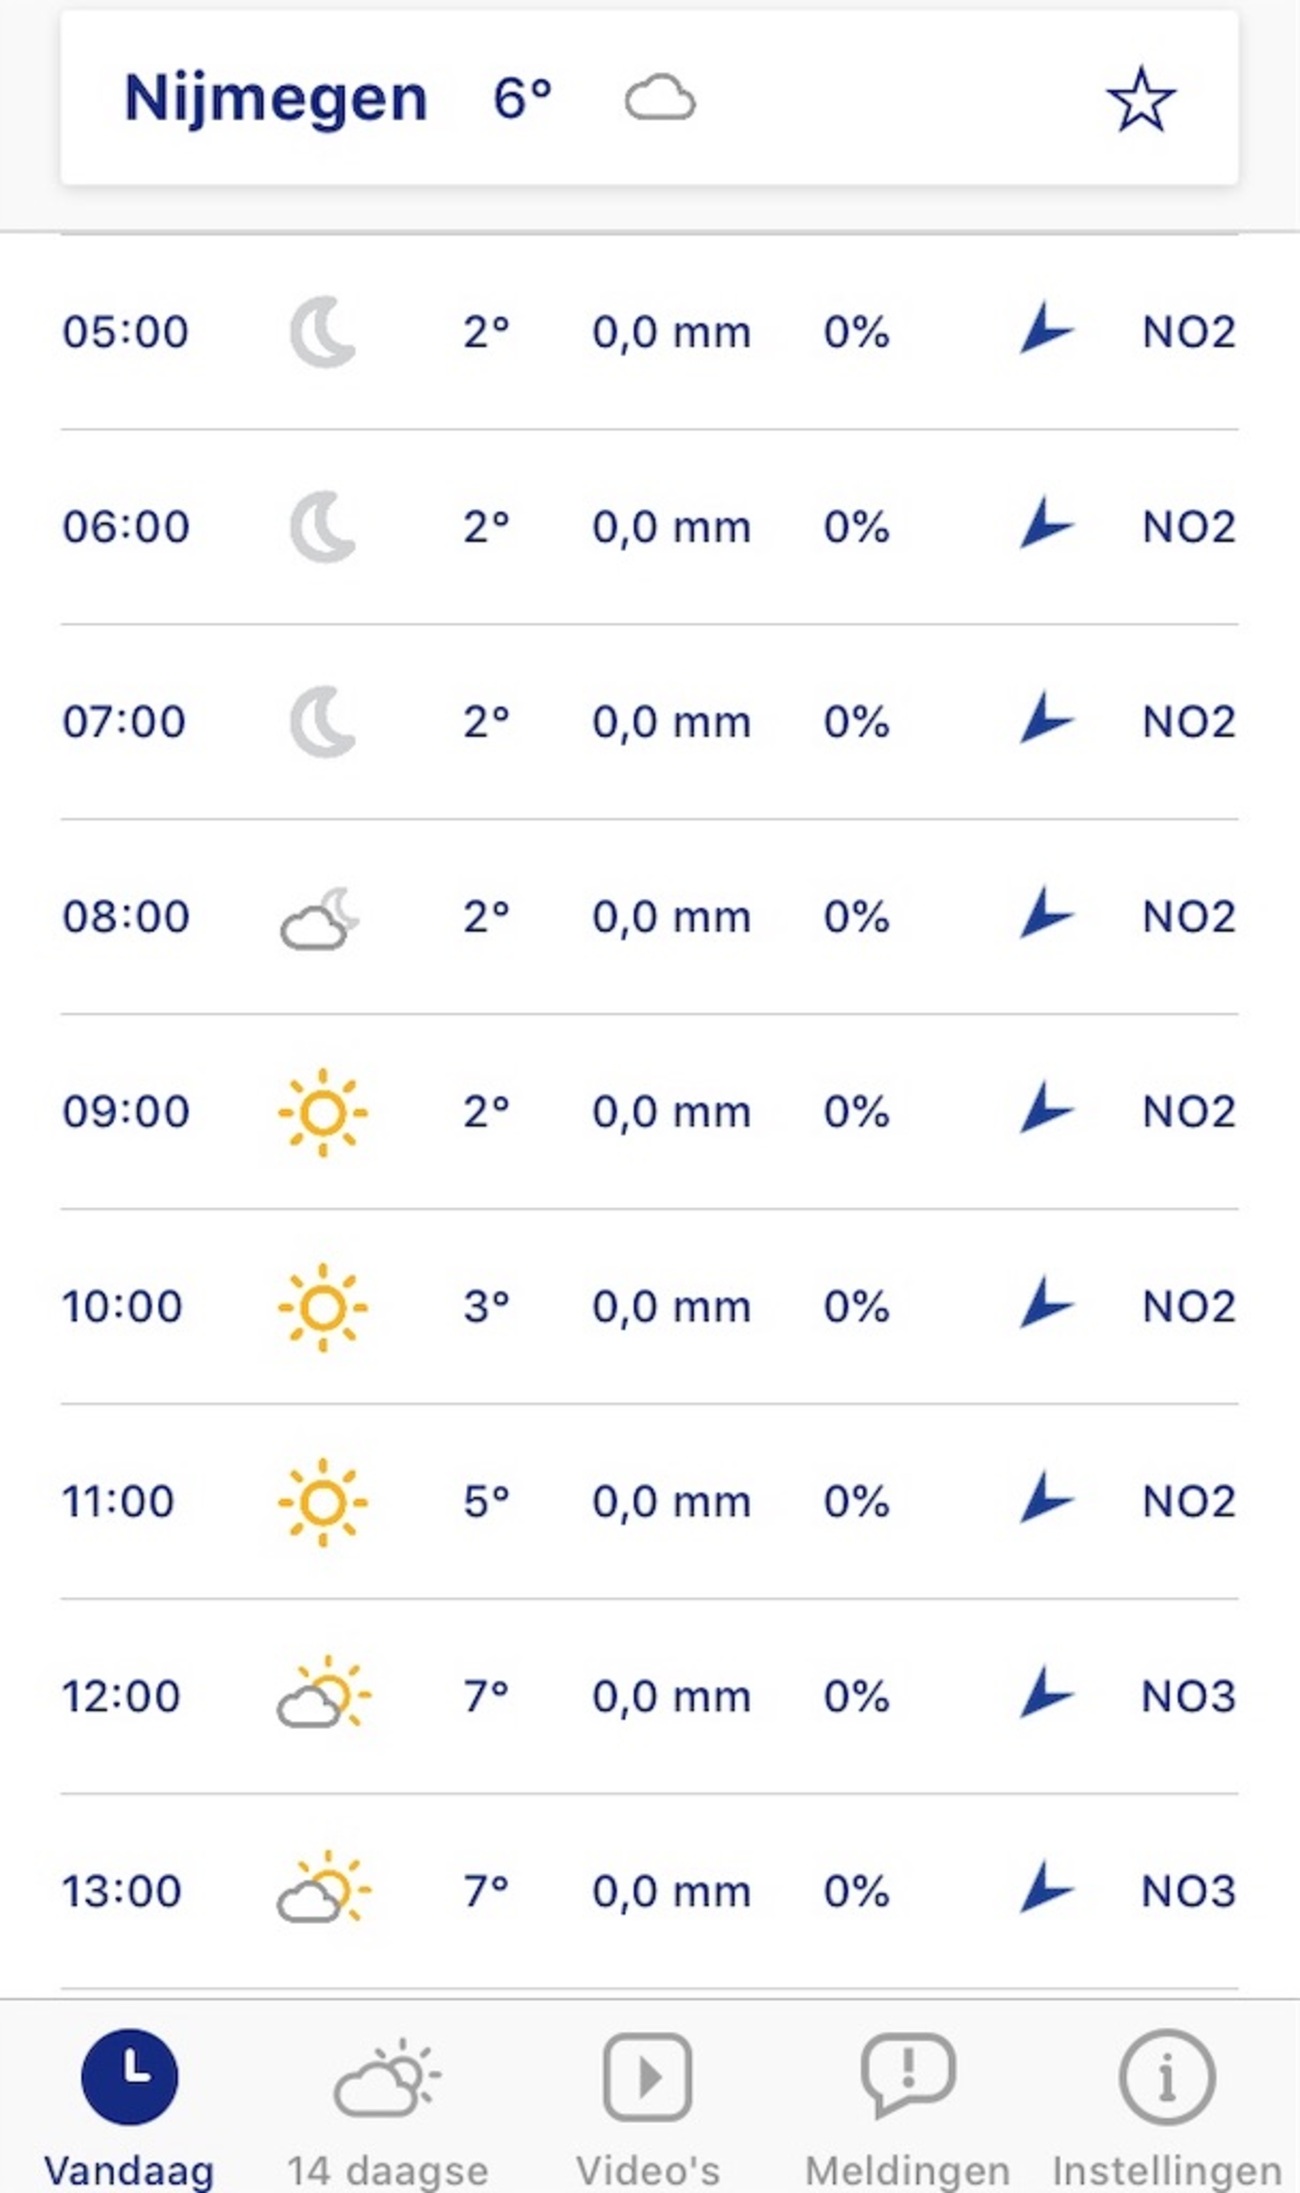The width and height of the screenshot is (1300, 2193).
Task: Tap the Nijmegen city name header
Action: click(x=275, y=99)
